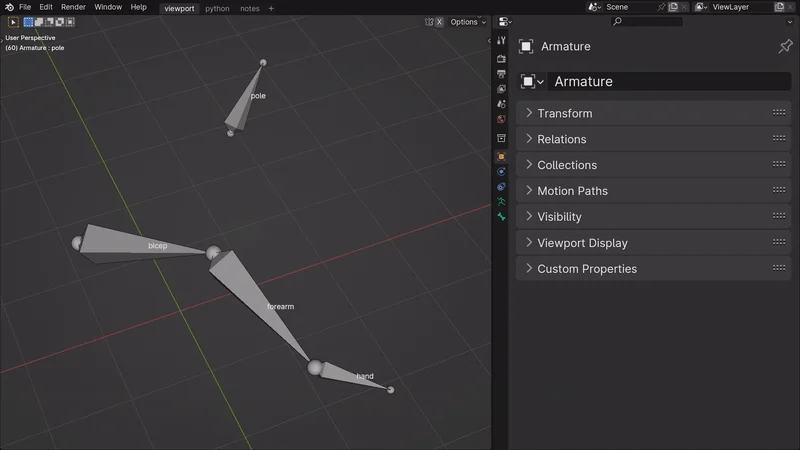
Task: Open the Collection properties tab
Action: (501, 138)
